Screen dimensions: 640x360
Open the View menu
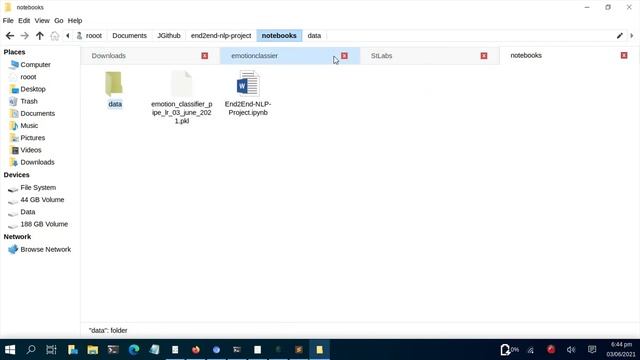pos(42,20)
